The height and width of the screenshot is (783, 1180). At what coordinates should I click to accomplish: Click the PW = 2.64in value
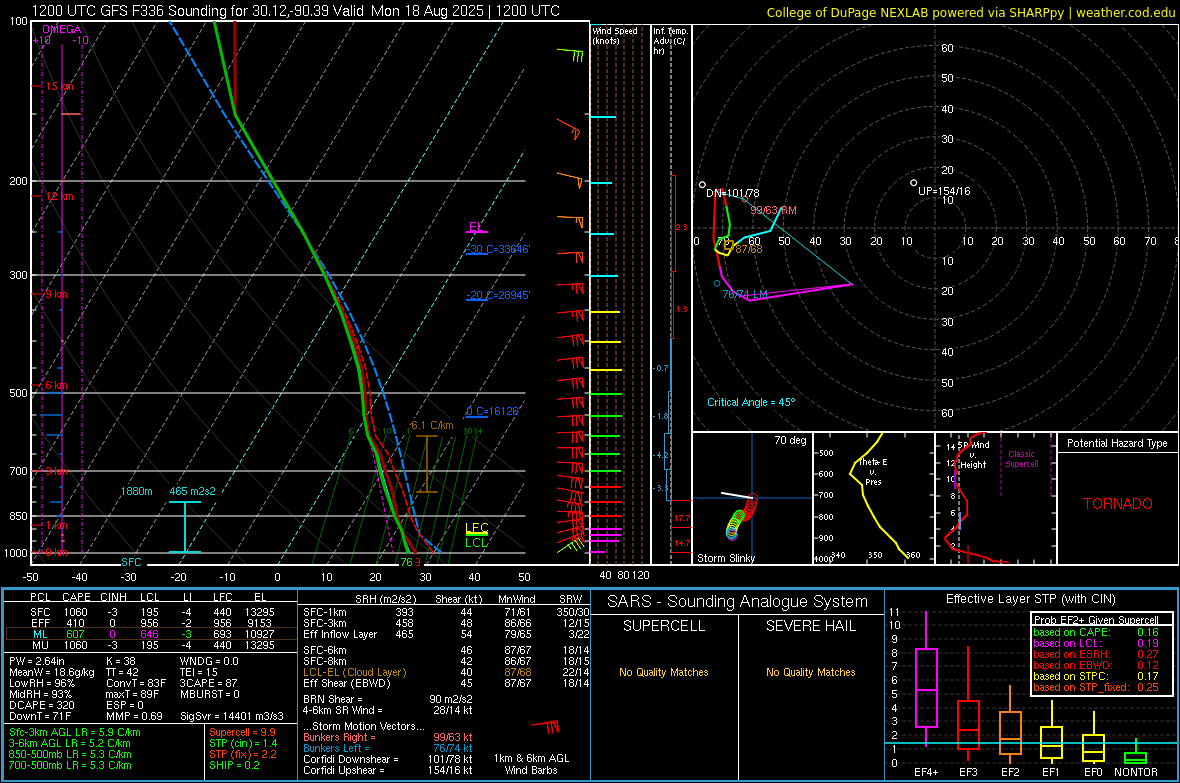(37, 661)
